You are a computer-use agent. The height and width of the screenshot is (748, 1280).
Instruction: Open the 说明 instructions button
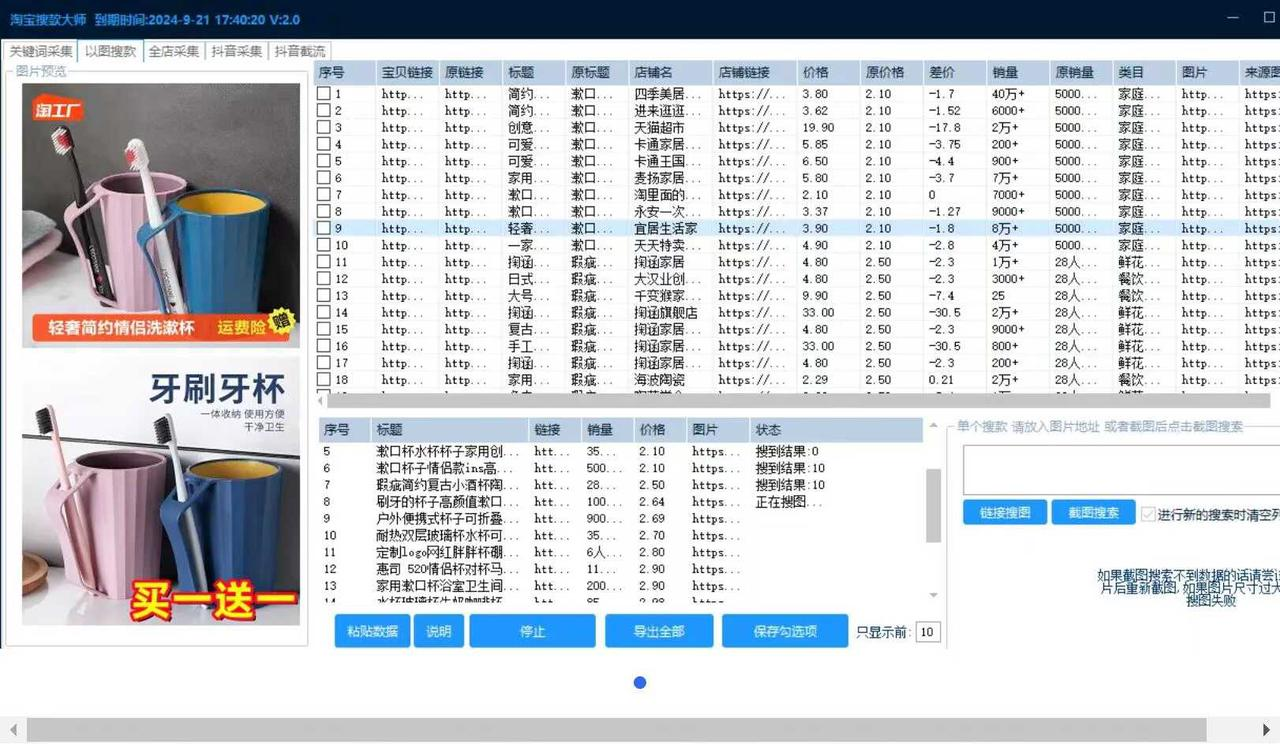click(x=438, y=631)
